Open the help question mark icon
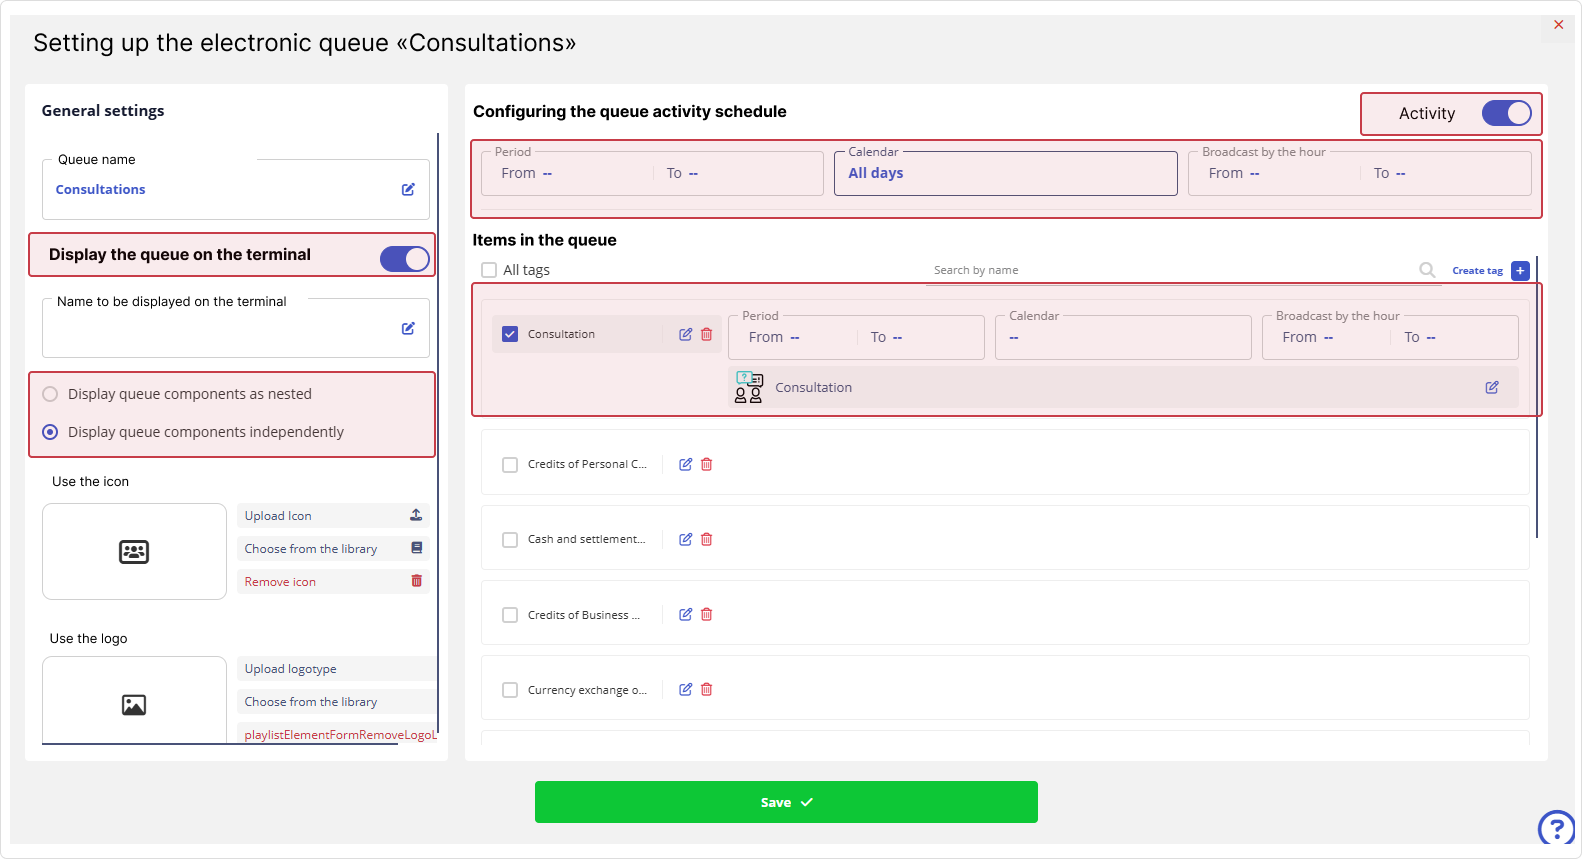Screen dimensions: 1582x859 point(1556,828)
